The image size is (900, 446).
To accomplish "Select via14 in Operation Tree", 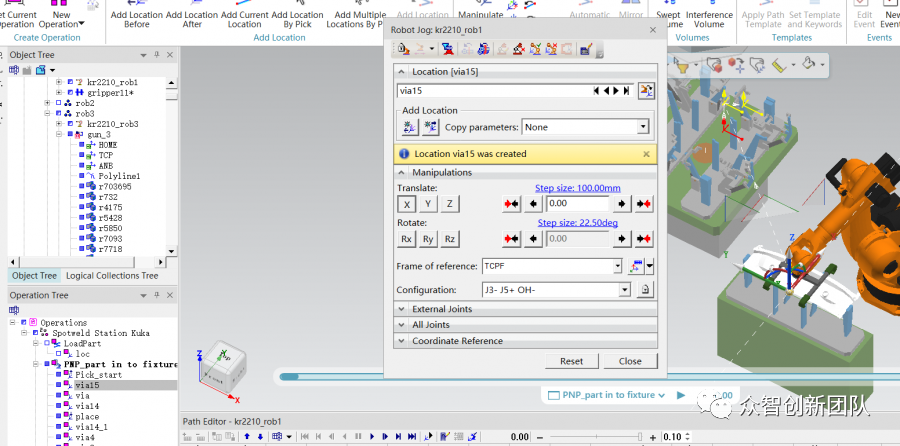I will tap(87, 406).
